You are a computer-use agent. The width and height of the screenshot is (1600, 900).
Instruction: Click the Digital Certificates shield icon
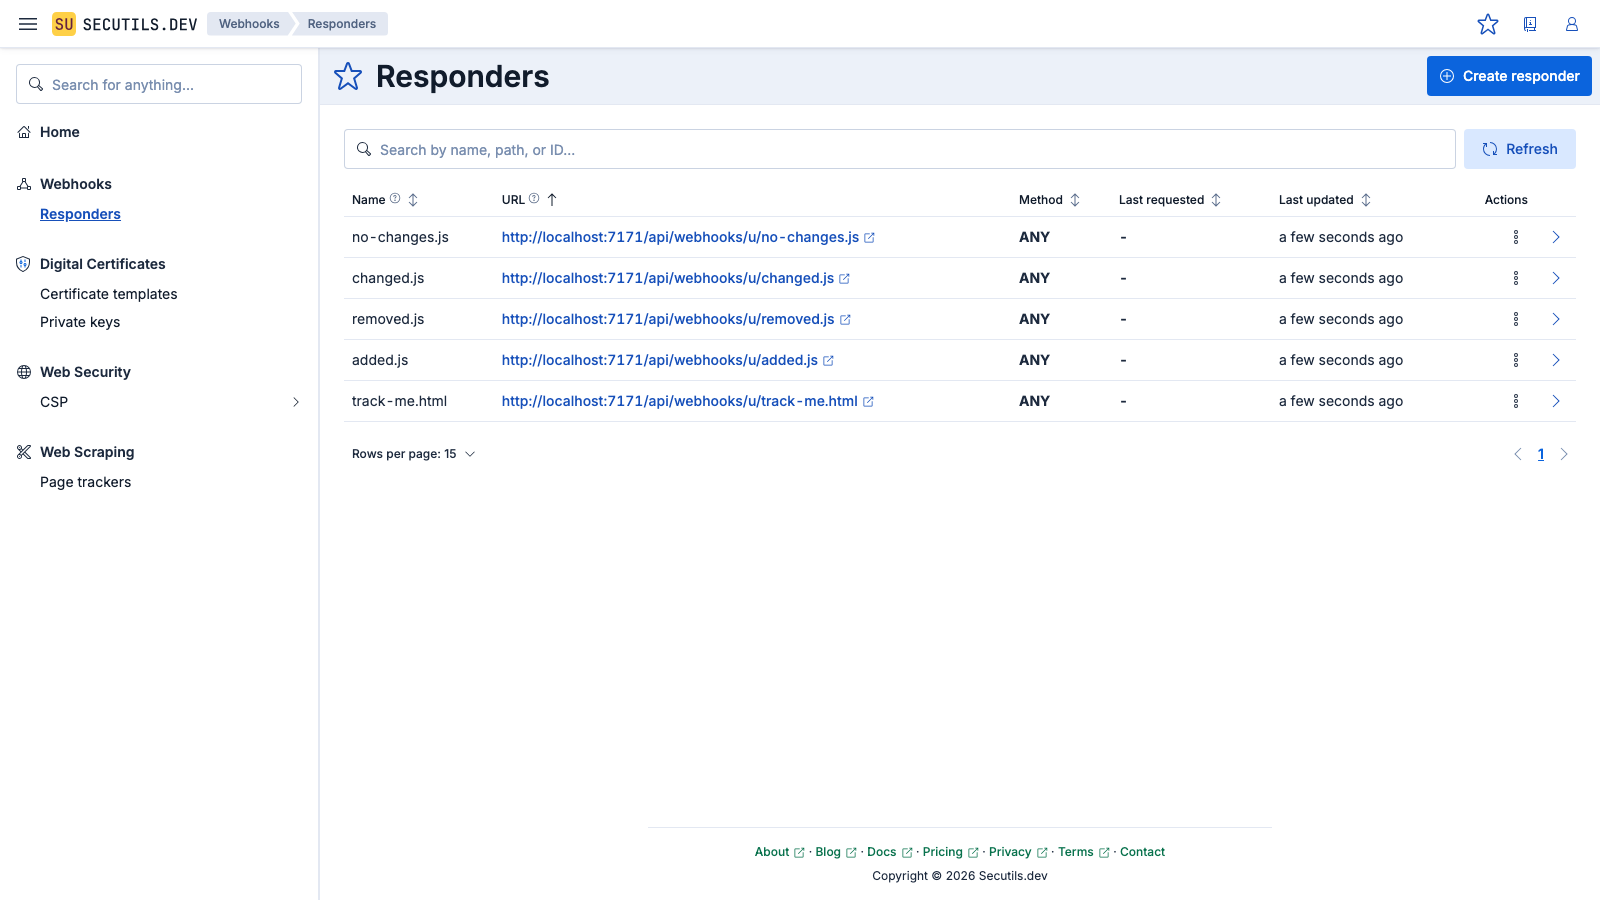[x=22, y=263]
